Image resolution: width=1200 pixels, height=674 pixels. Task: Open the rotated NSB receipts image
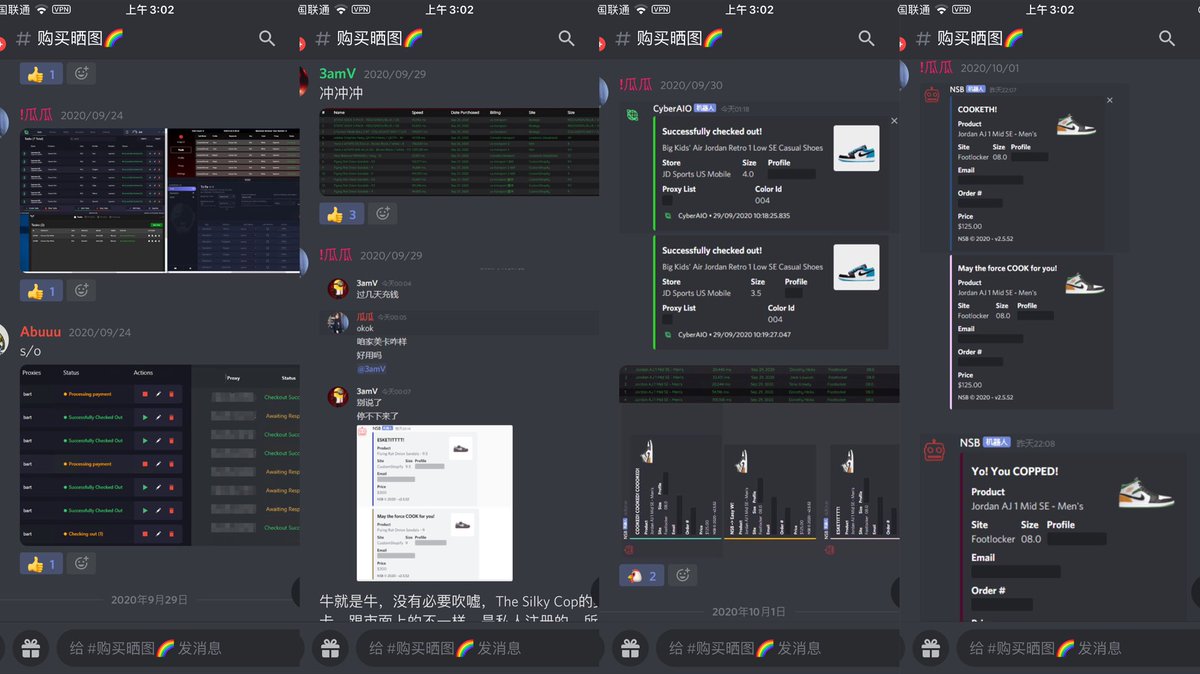[759, 461]
